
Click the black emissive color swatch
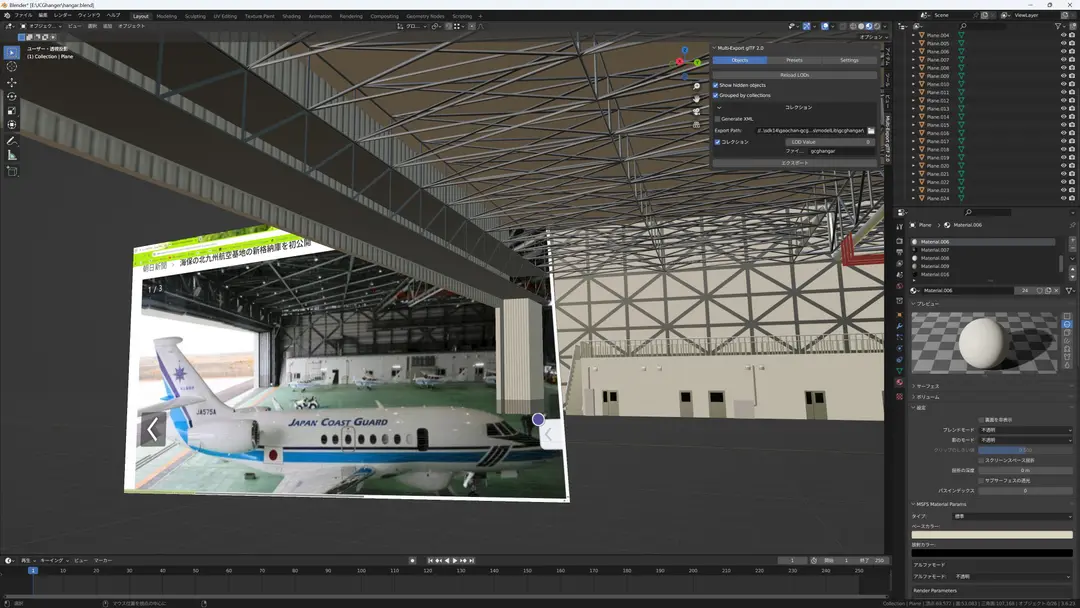coord(992,553)
